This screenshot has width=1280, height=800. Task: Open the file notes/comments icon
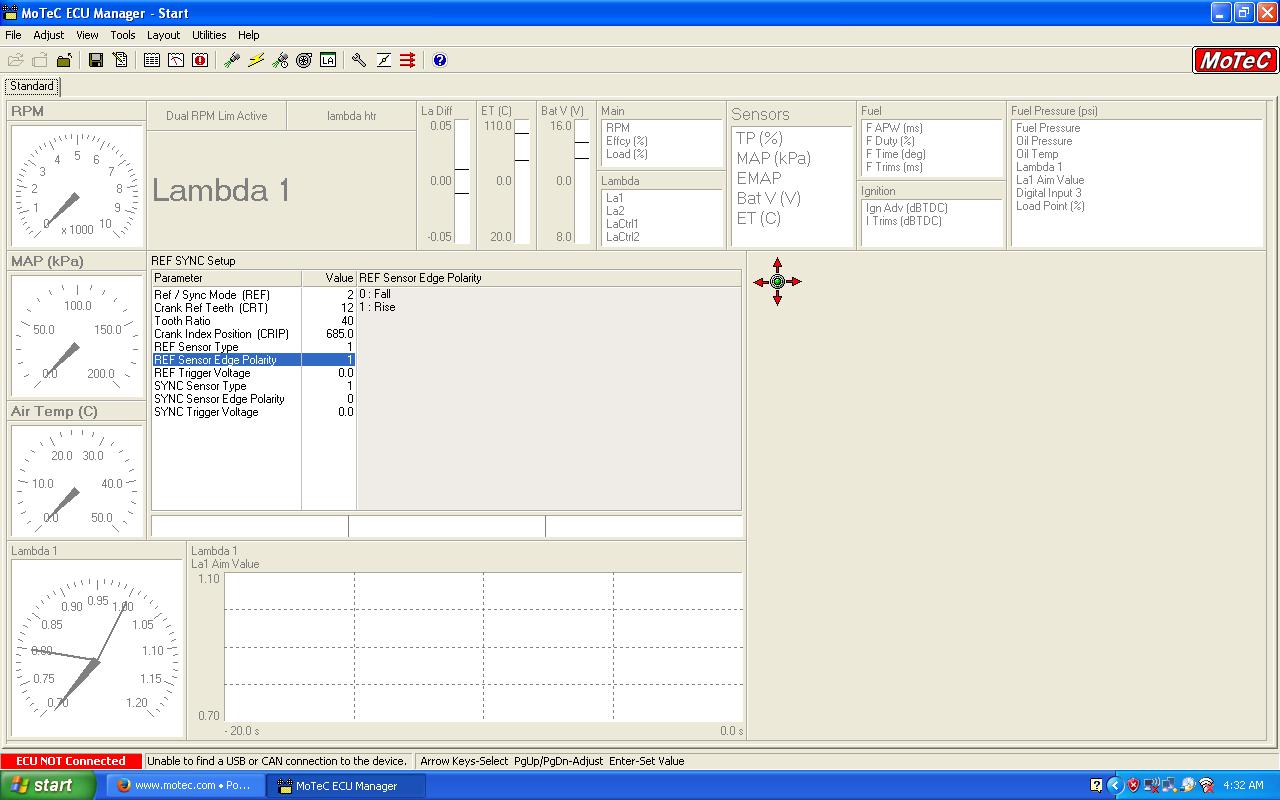tap(120, 60)
